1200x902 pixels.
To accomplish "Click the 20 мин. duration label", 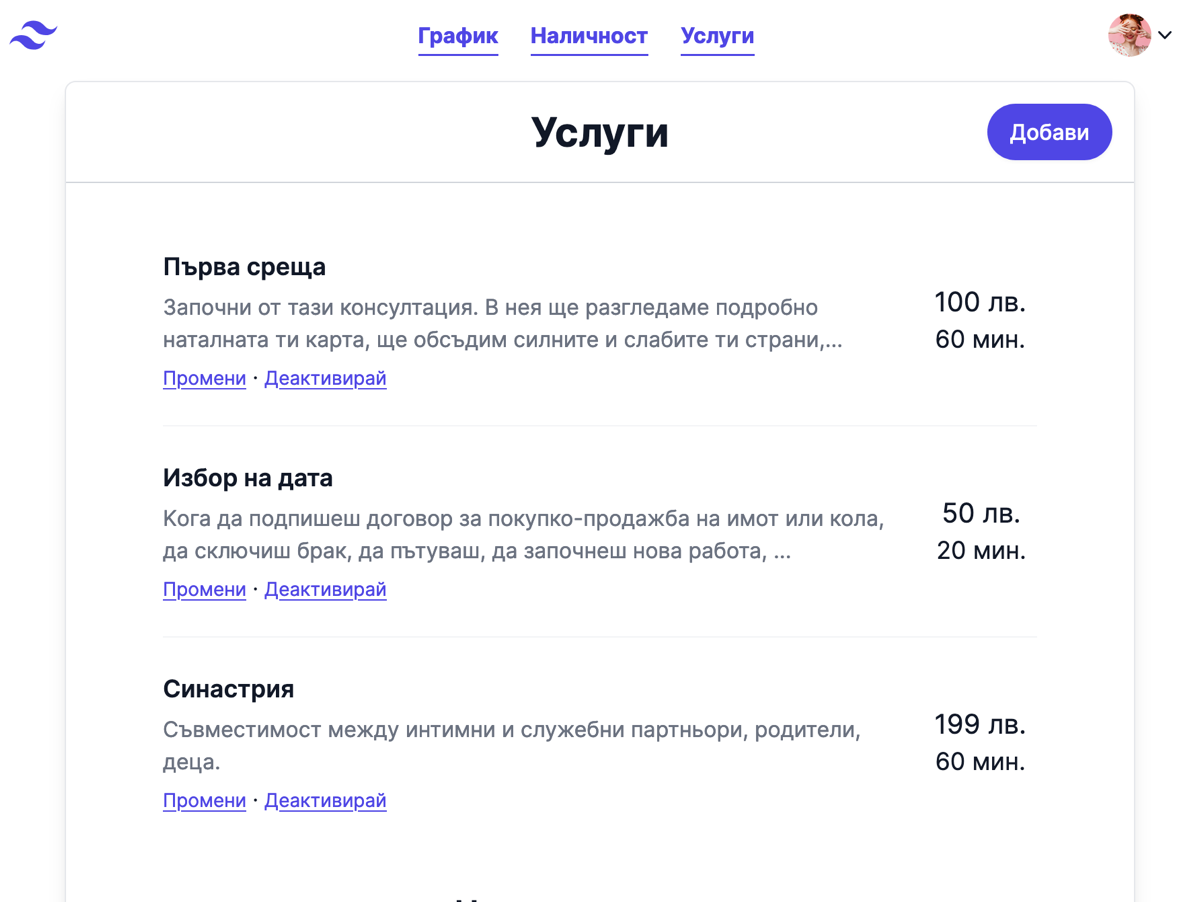I will coord(980,550).
